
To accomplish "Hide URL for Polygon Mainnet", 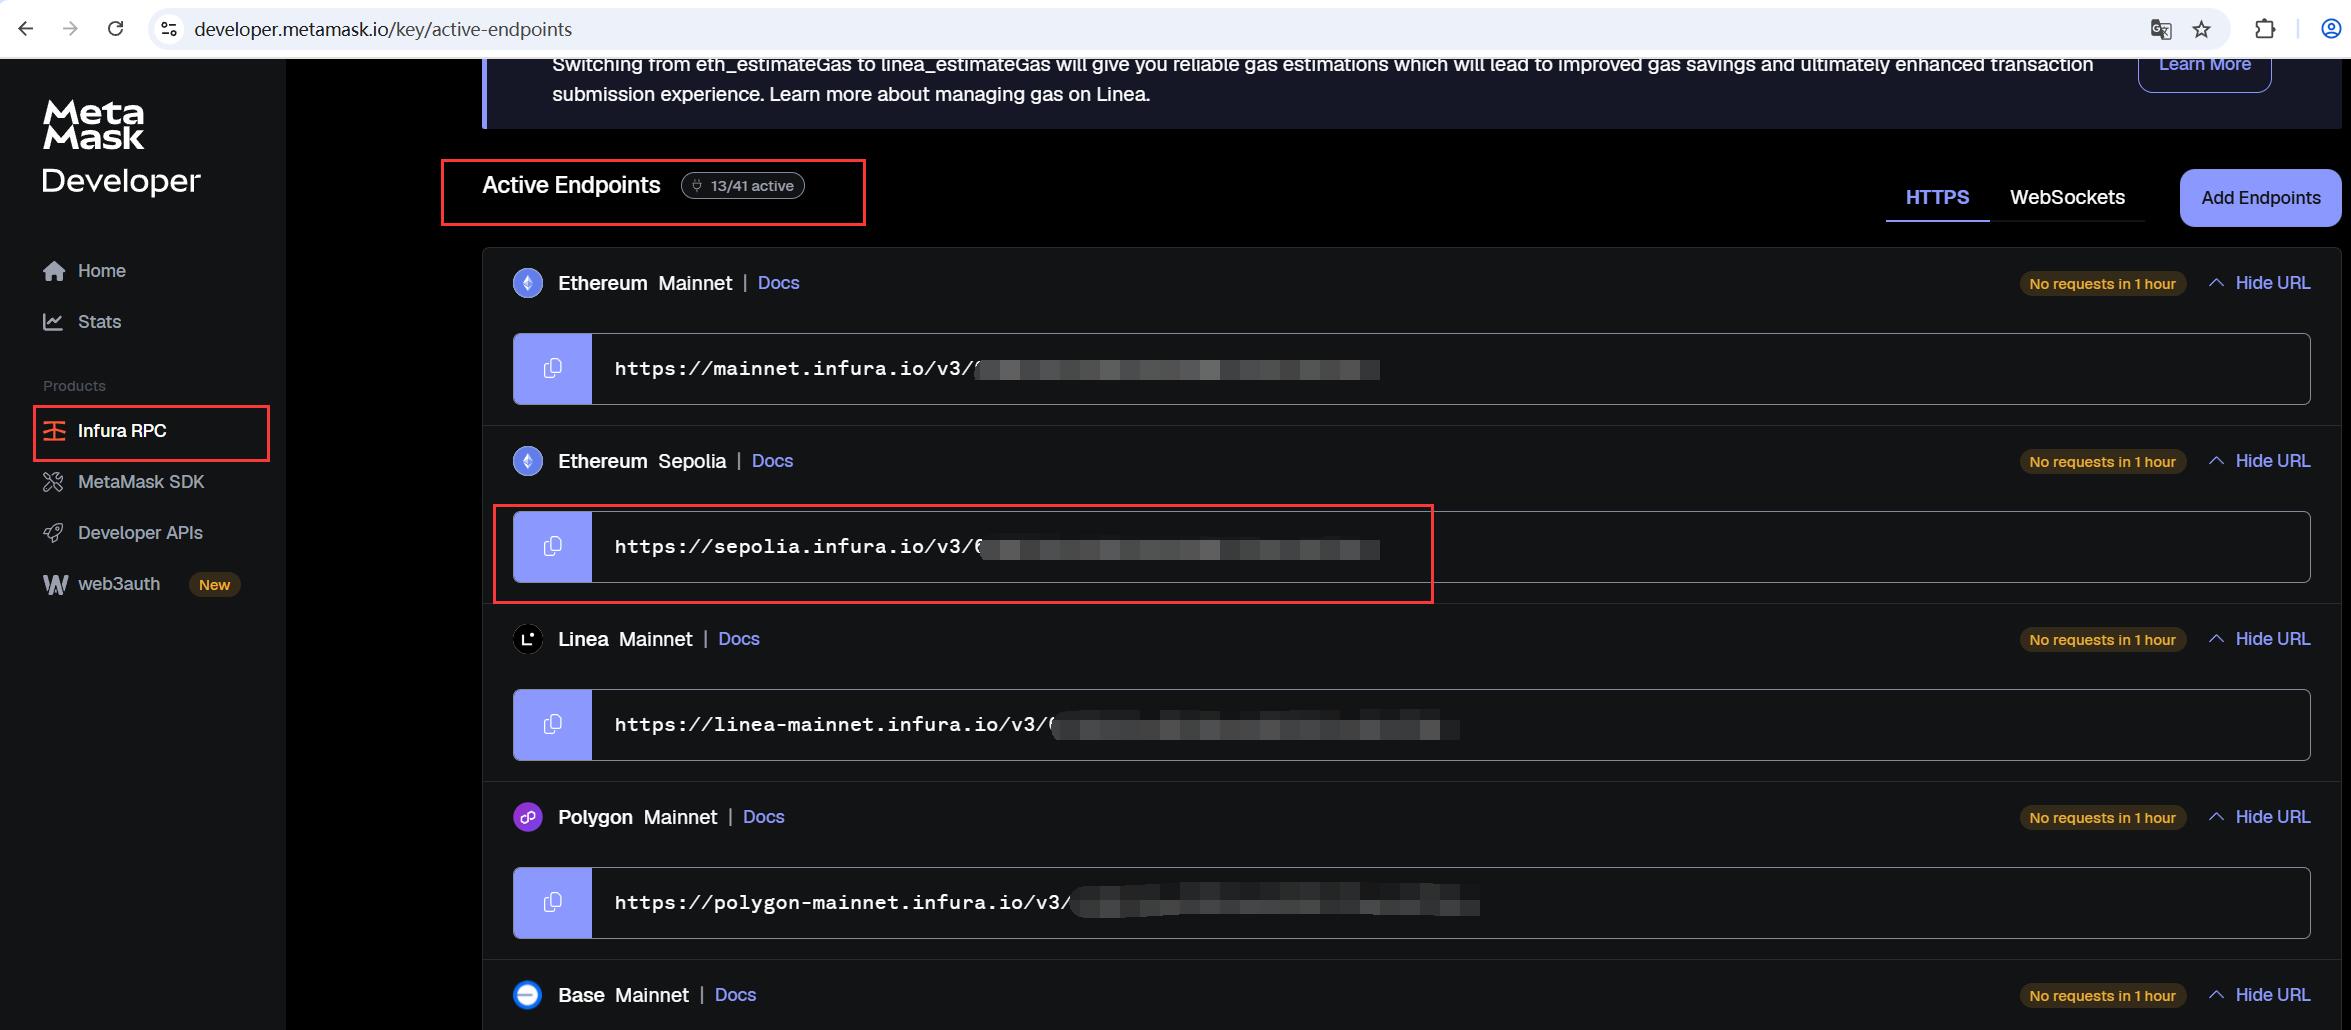I will pos(2259,817).
